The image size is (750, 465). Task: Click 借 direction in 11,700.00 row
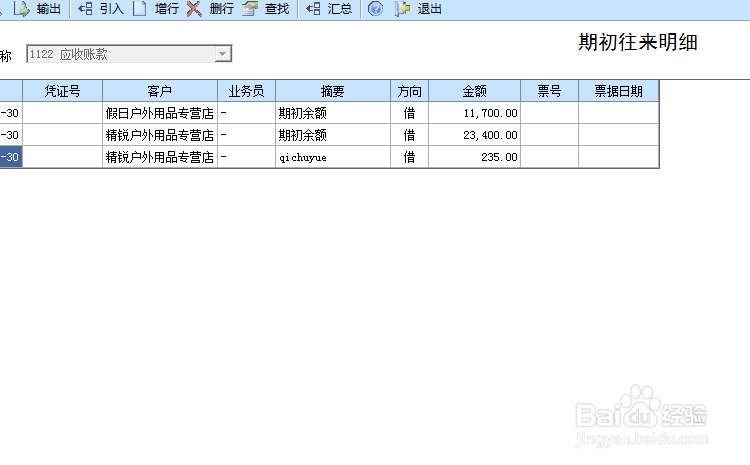click(x=409, y=113)
